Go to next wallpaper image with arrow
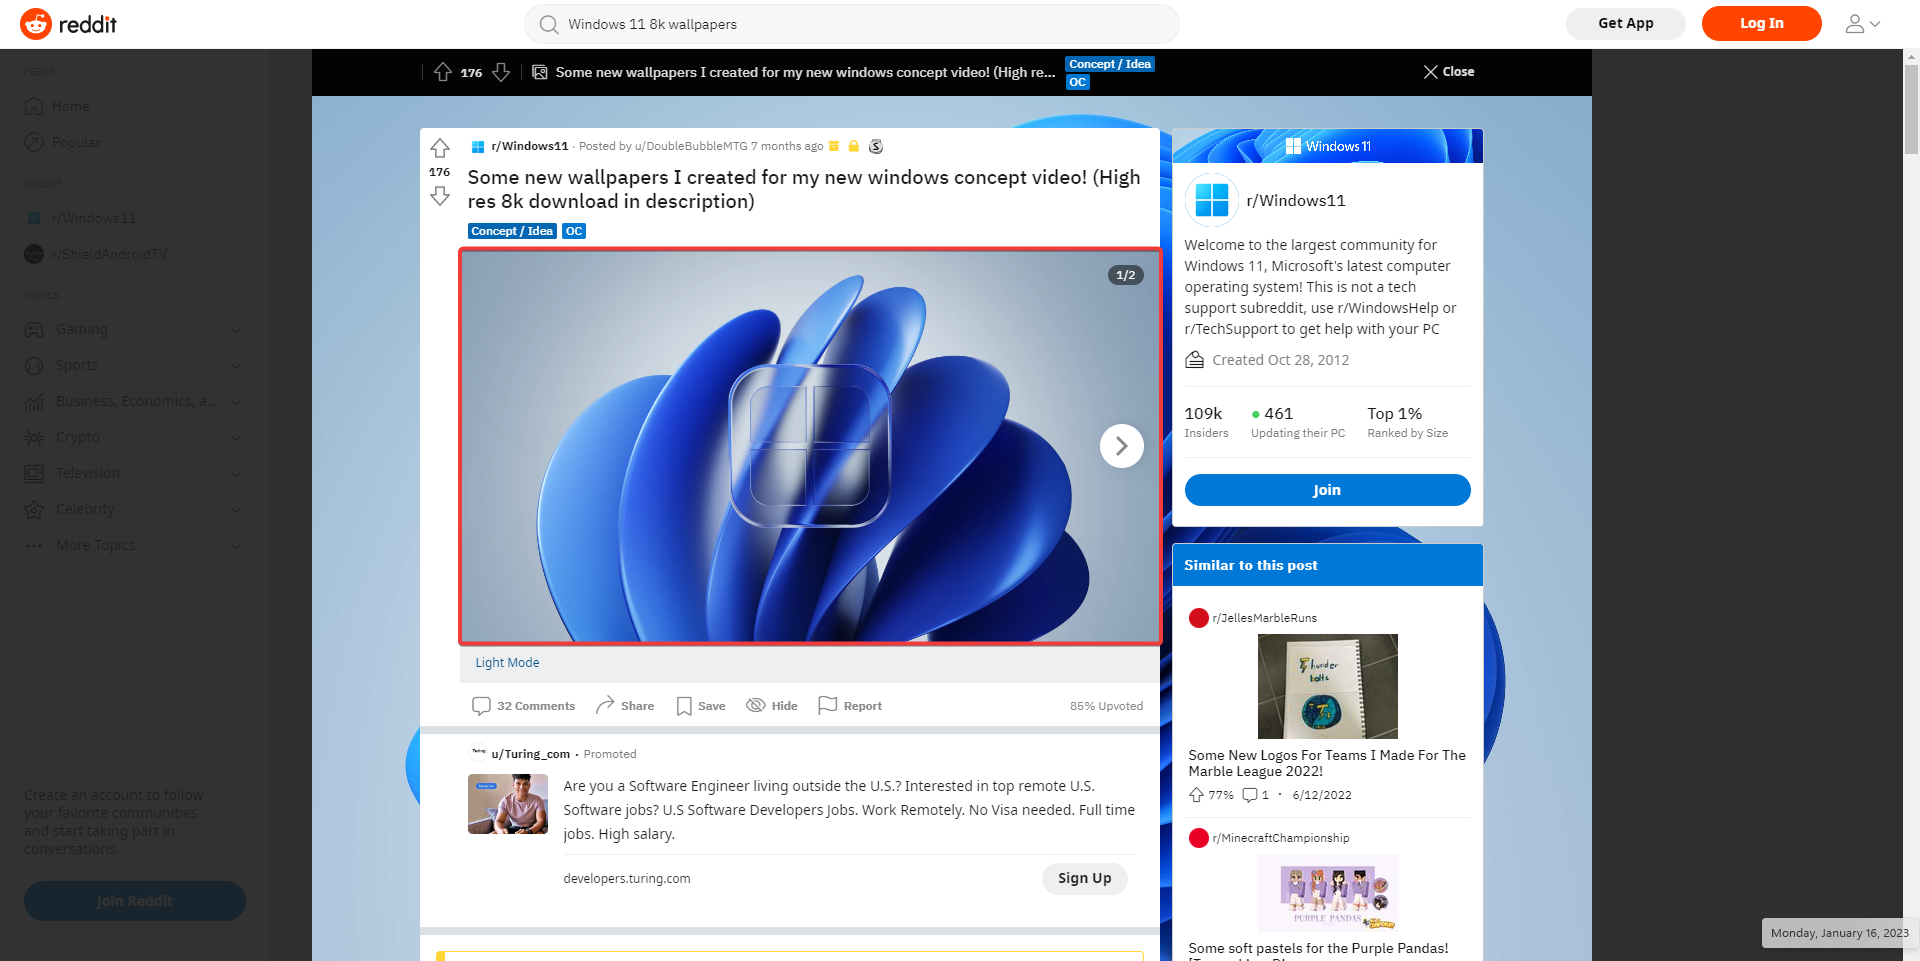Image resolution: width=1920 pixels, height=961 pixels. tap(1121, 446)
